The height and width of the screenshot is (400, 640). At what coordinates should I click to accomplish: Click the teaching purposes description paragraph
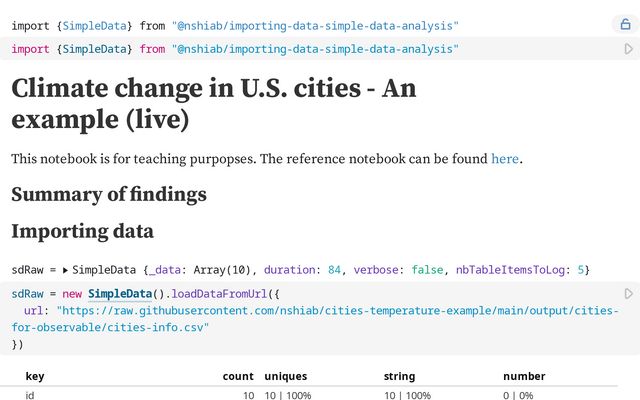250,158
